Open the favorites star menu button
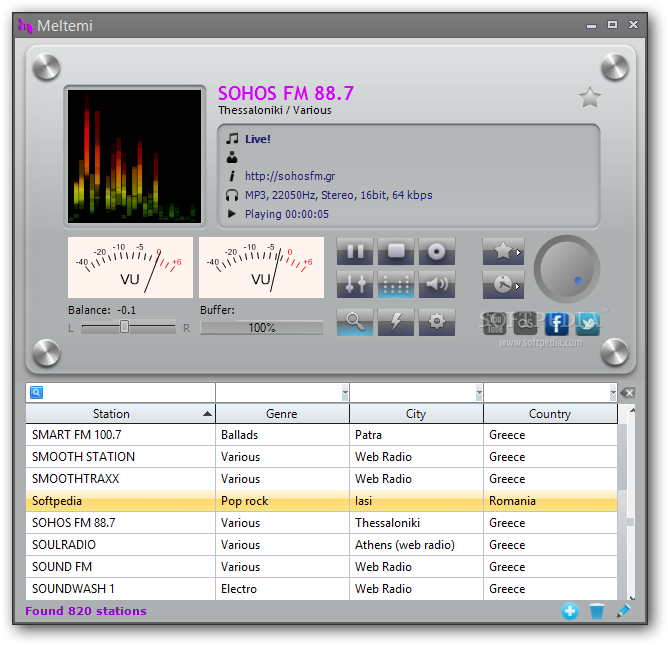Screen dimensions: 668x645 point(503,252)
